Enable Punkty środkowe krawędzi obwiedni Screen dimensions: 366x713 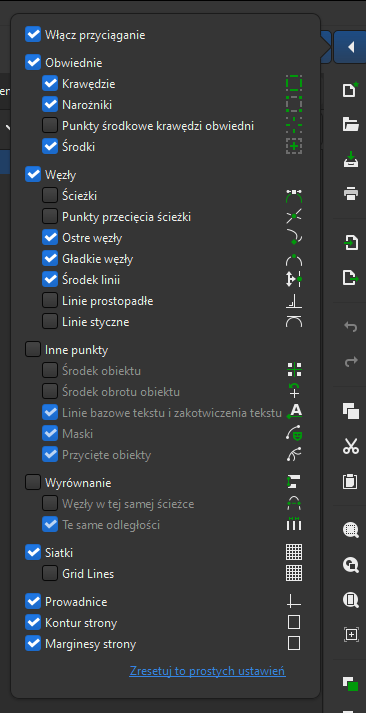(50, 126)
